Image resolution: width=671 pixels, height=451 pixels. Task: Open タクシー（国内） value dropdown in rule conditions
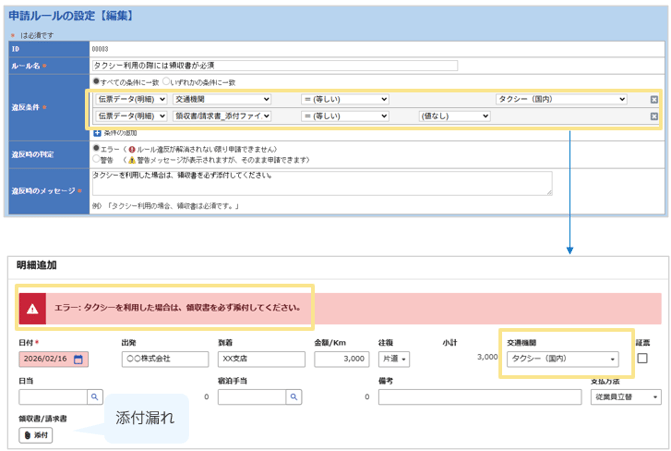coord(561,99)
